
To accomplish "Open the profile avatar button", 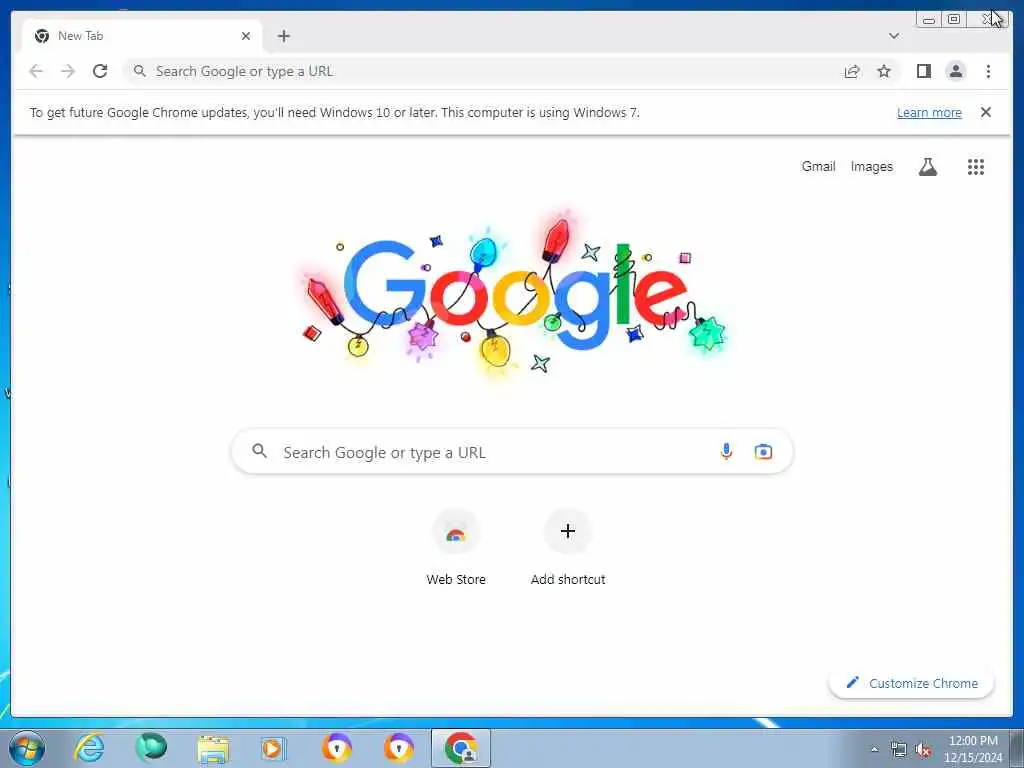I will click(x=955, y=71).
